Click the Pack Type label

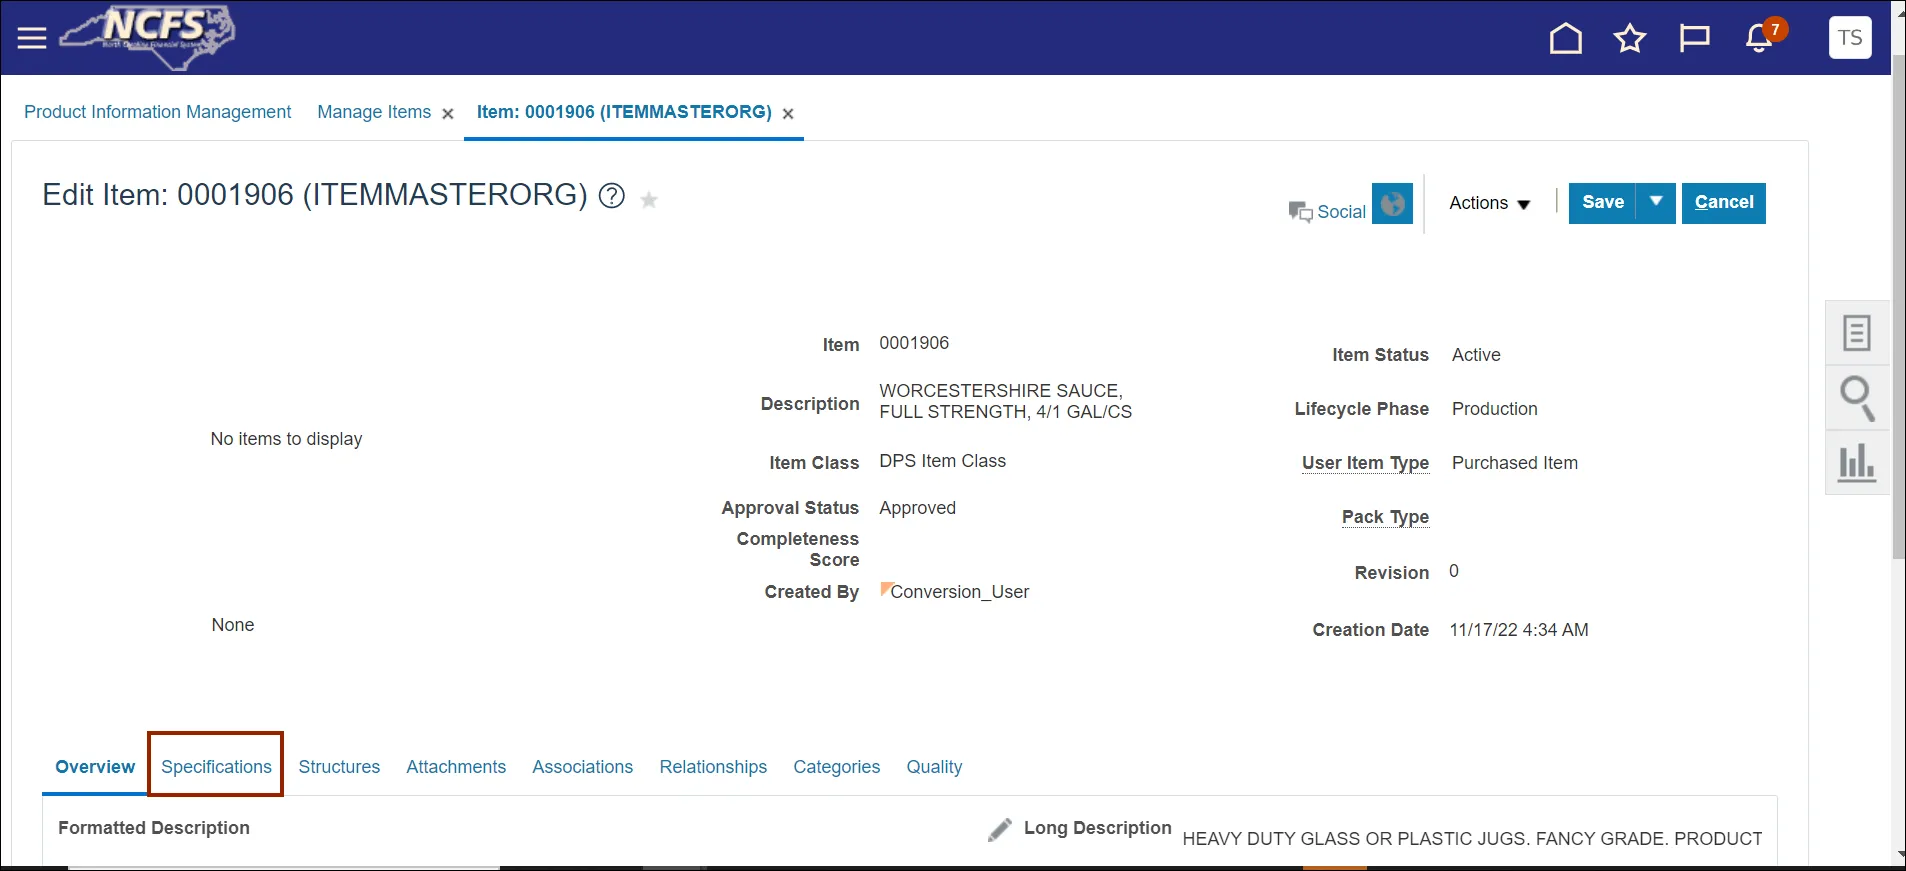click(1385, 517)
